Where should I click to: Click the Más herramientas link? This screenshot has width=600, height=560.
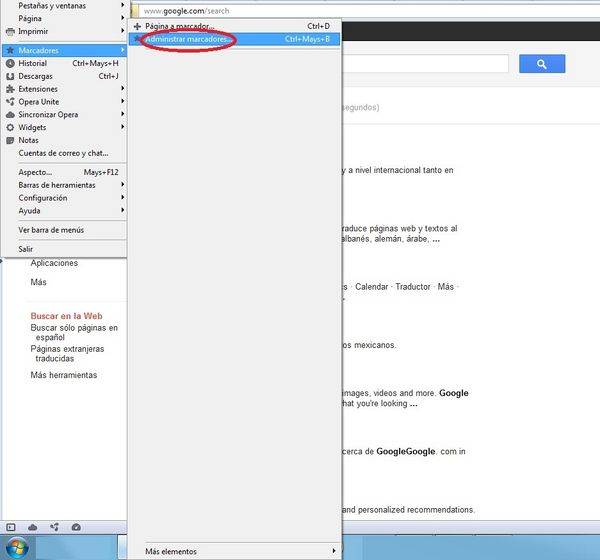coord(64,375)
